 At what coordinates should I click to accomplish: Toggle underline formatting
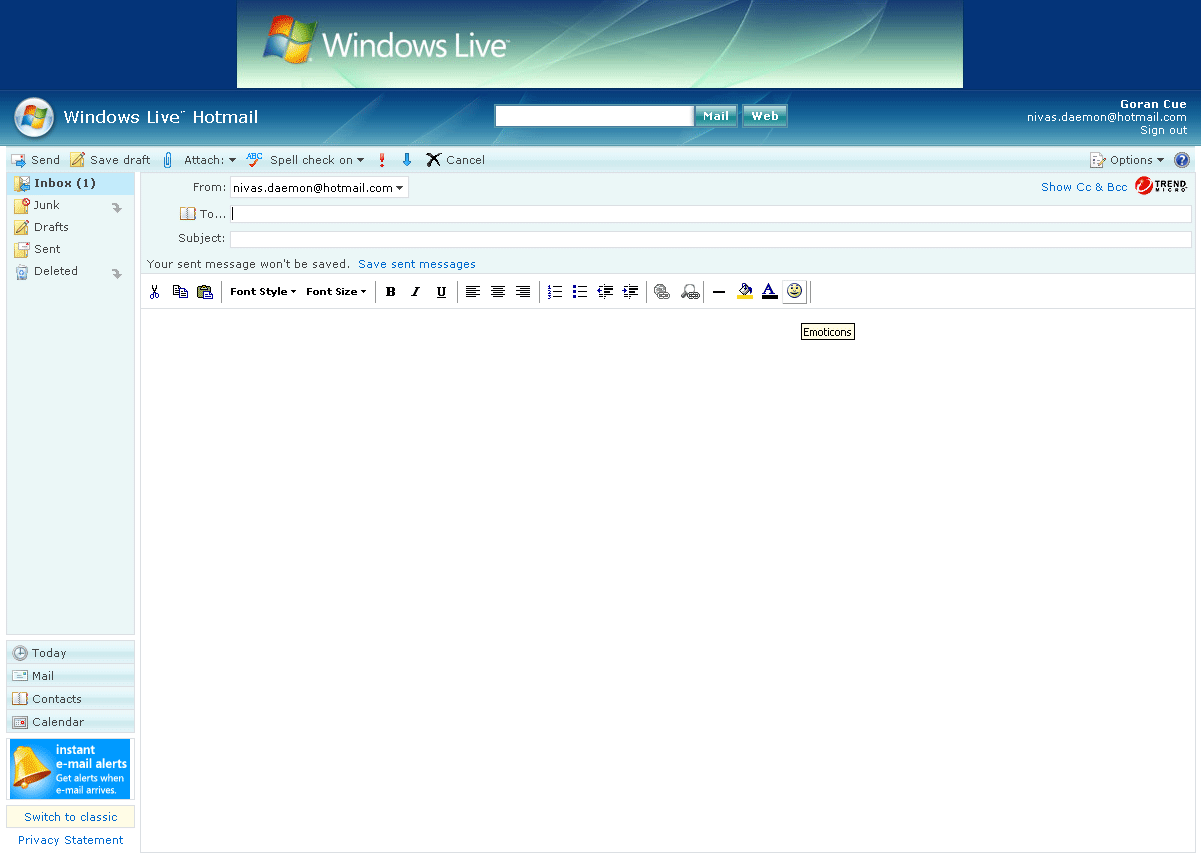441,292
